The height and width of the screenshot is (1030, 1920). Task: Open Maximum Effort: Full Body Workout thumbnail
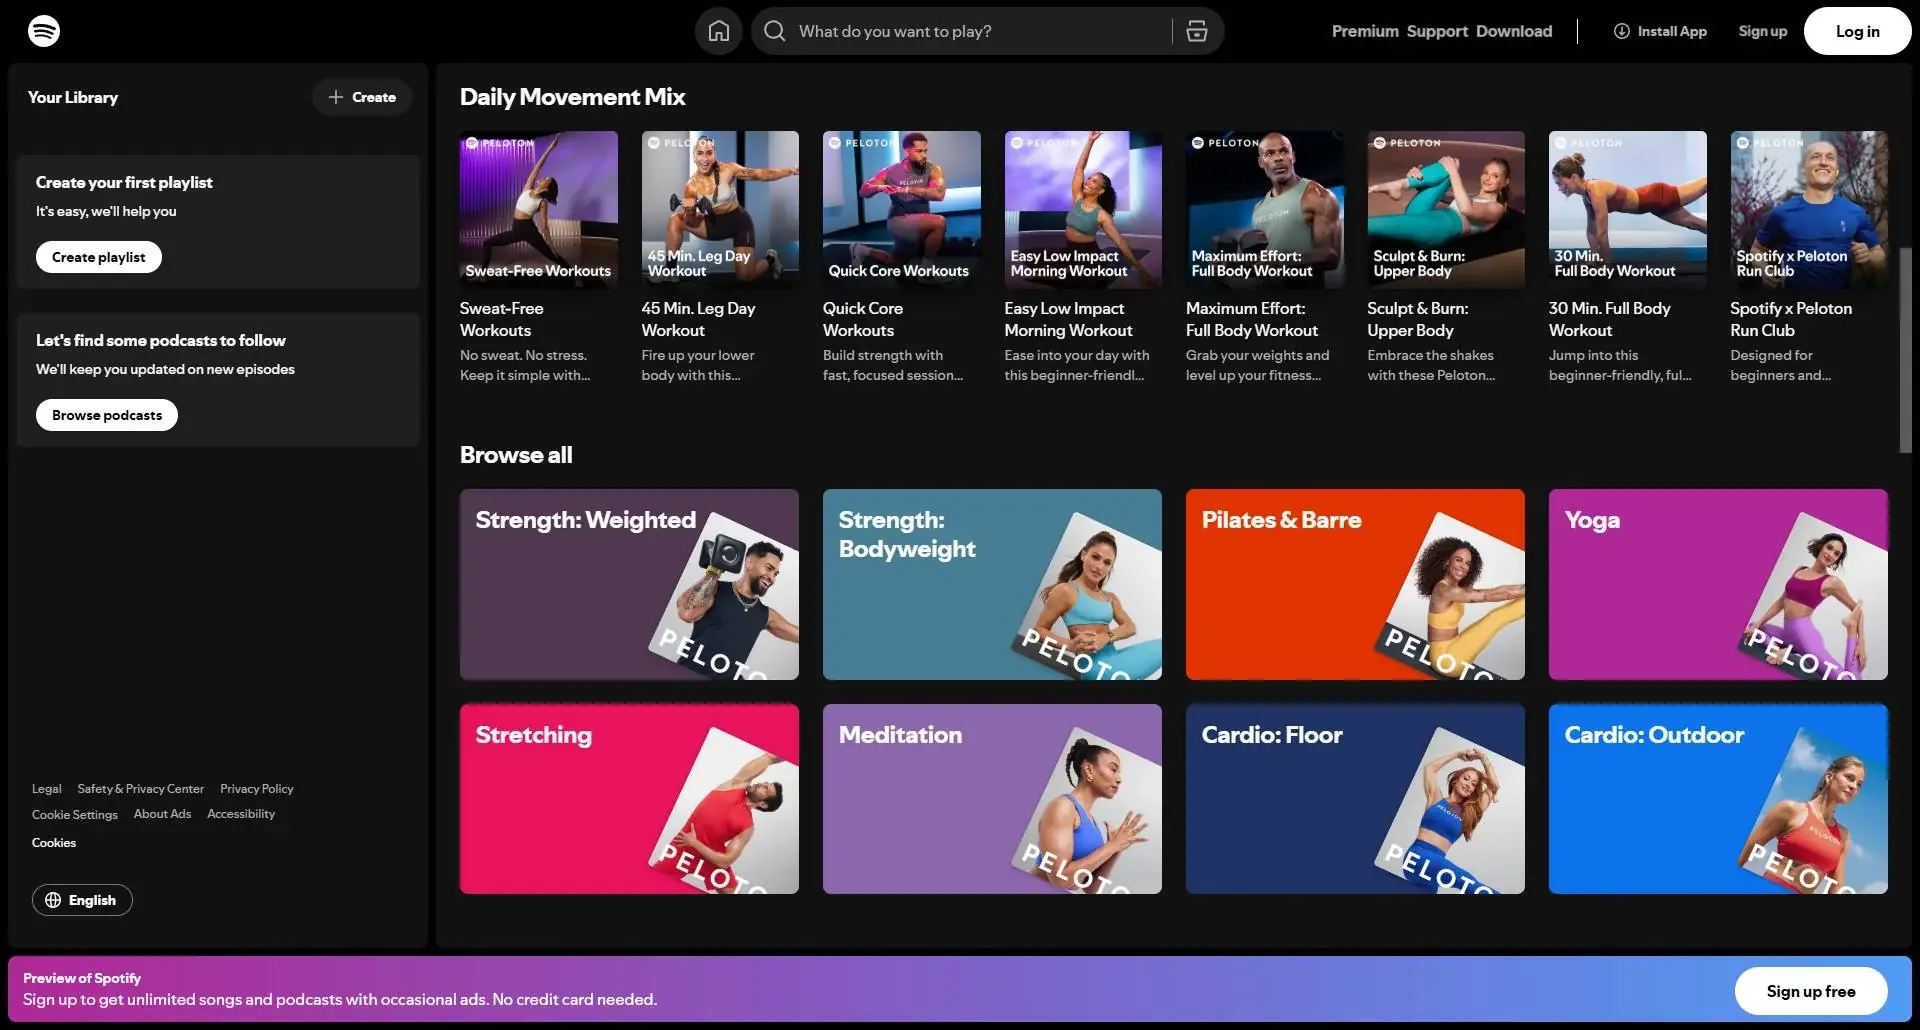pyautogui.click(x=1265, y=209)
